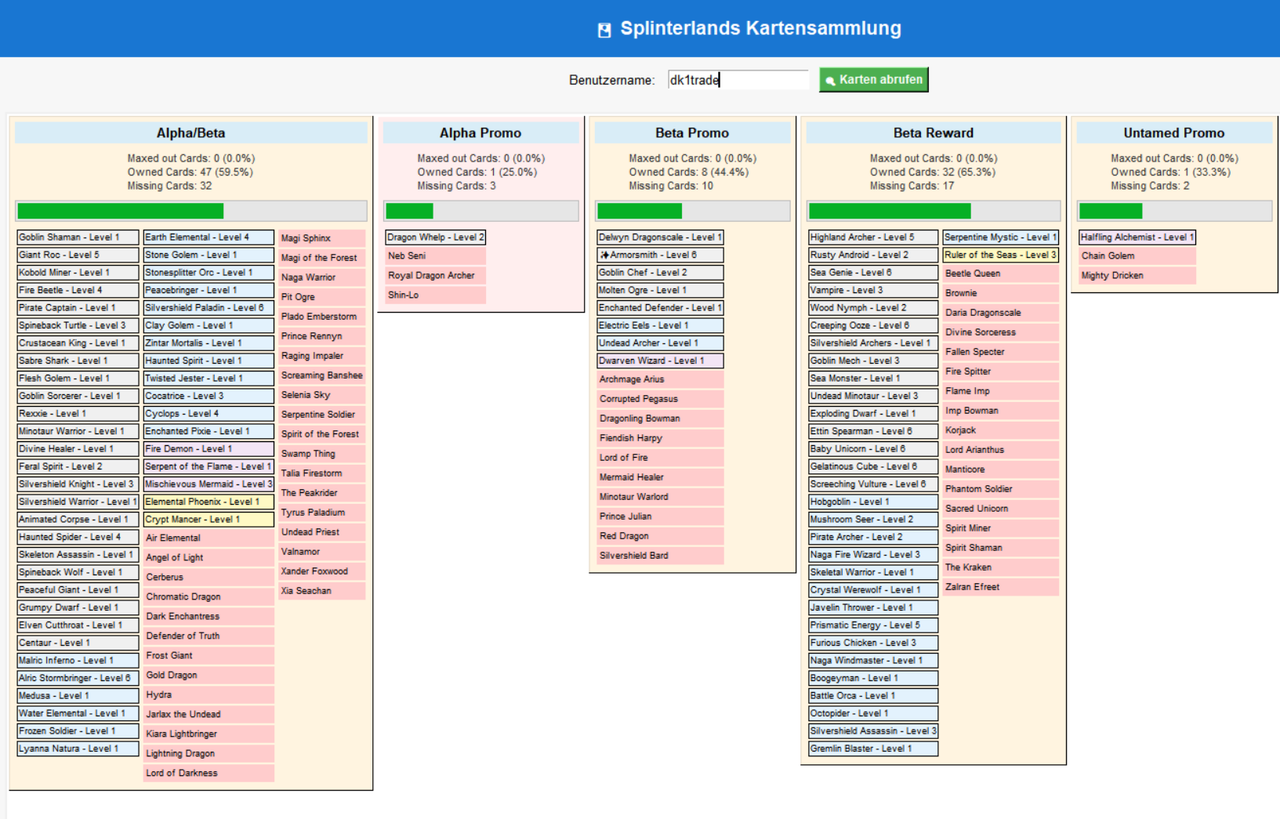Select Dragon Whelp - Level 2 card

click(436, 237)
